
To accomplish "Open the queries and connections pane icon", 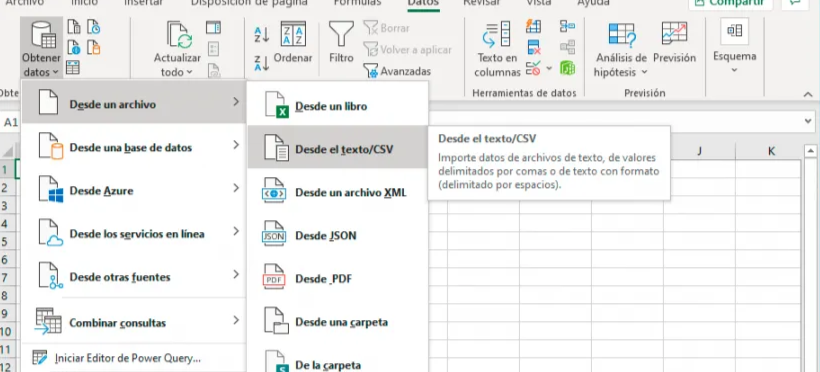I will click(213, 27).
